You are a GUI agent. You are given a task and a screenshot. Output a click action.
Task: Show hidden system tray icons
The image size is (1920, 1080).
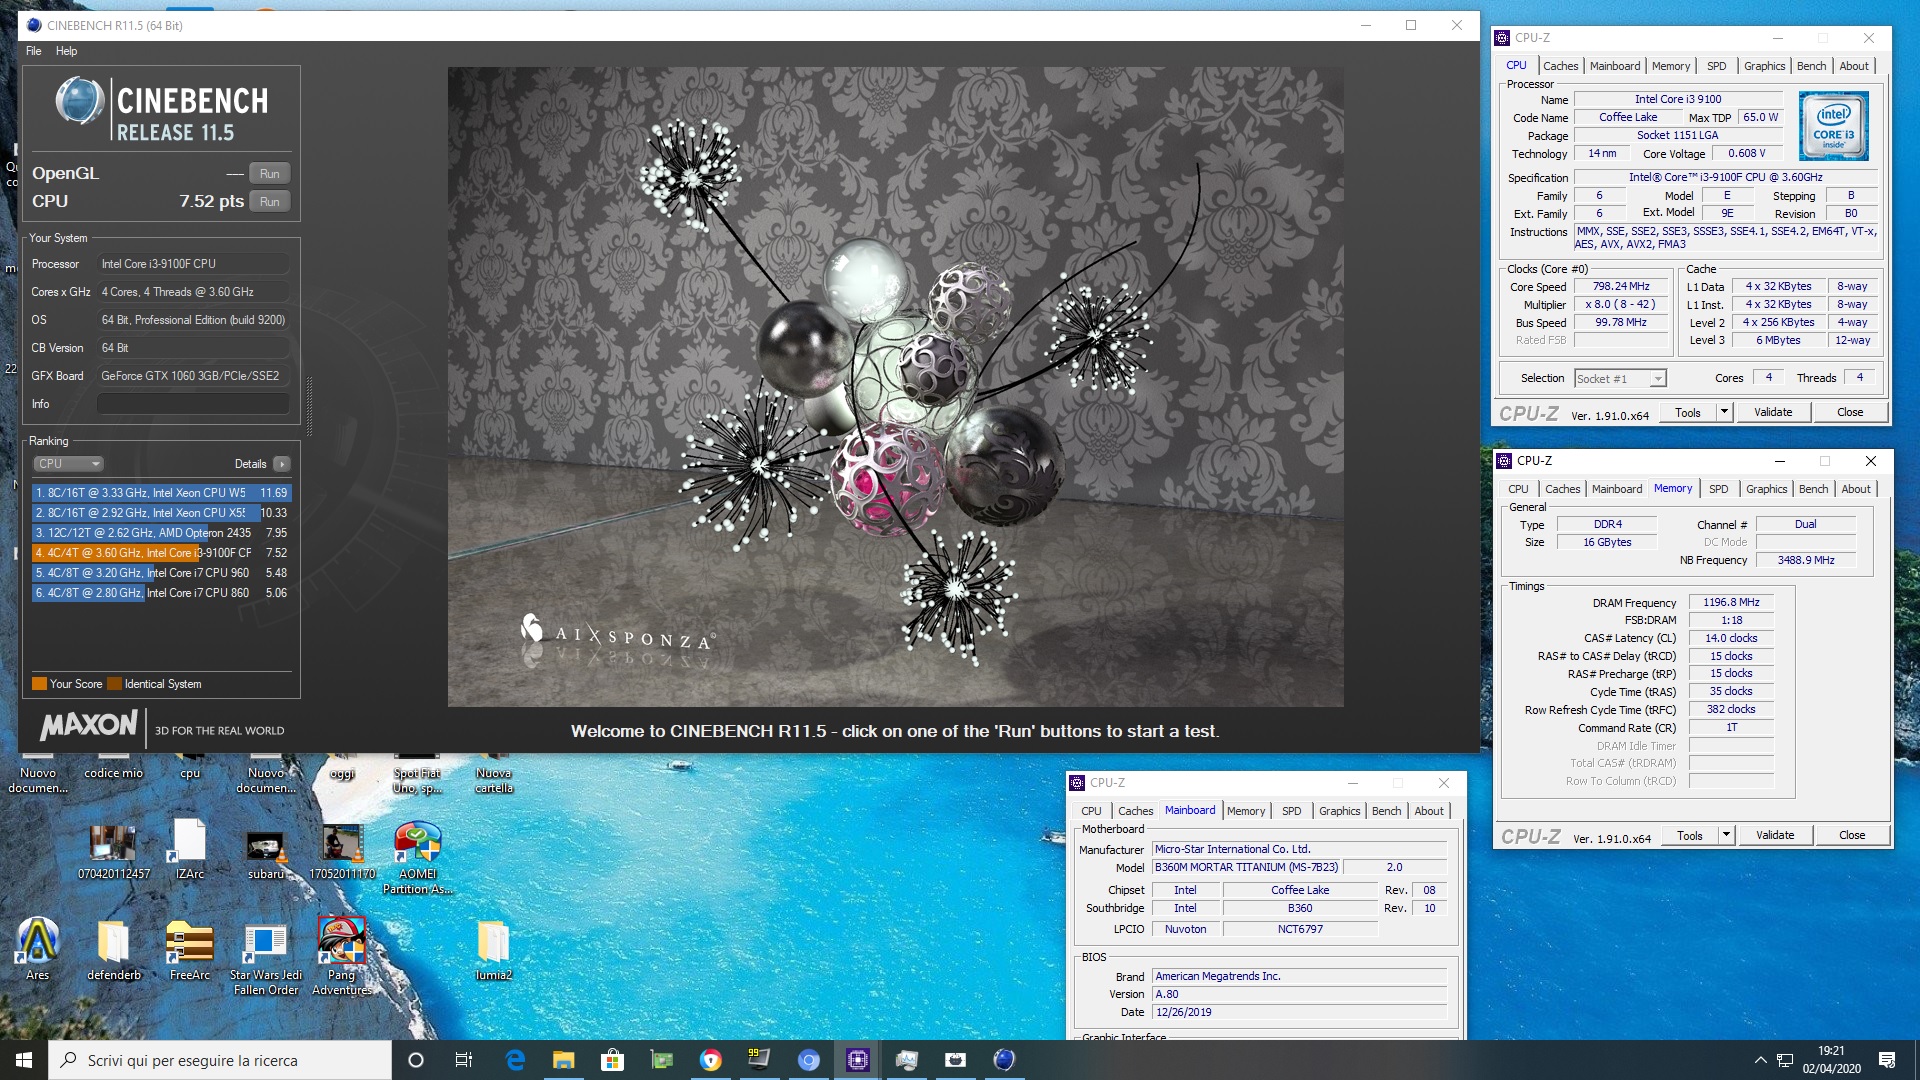[x=1760, y=1060]
